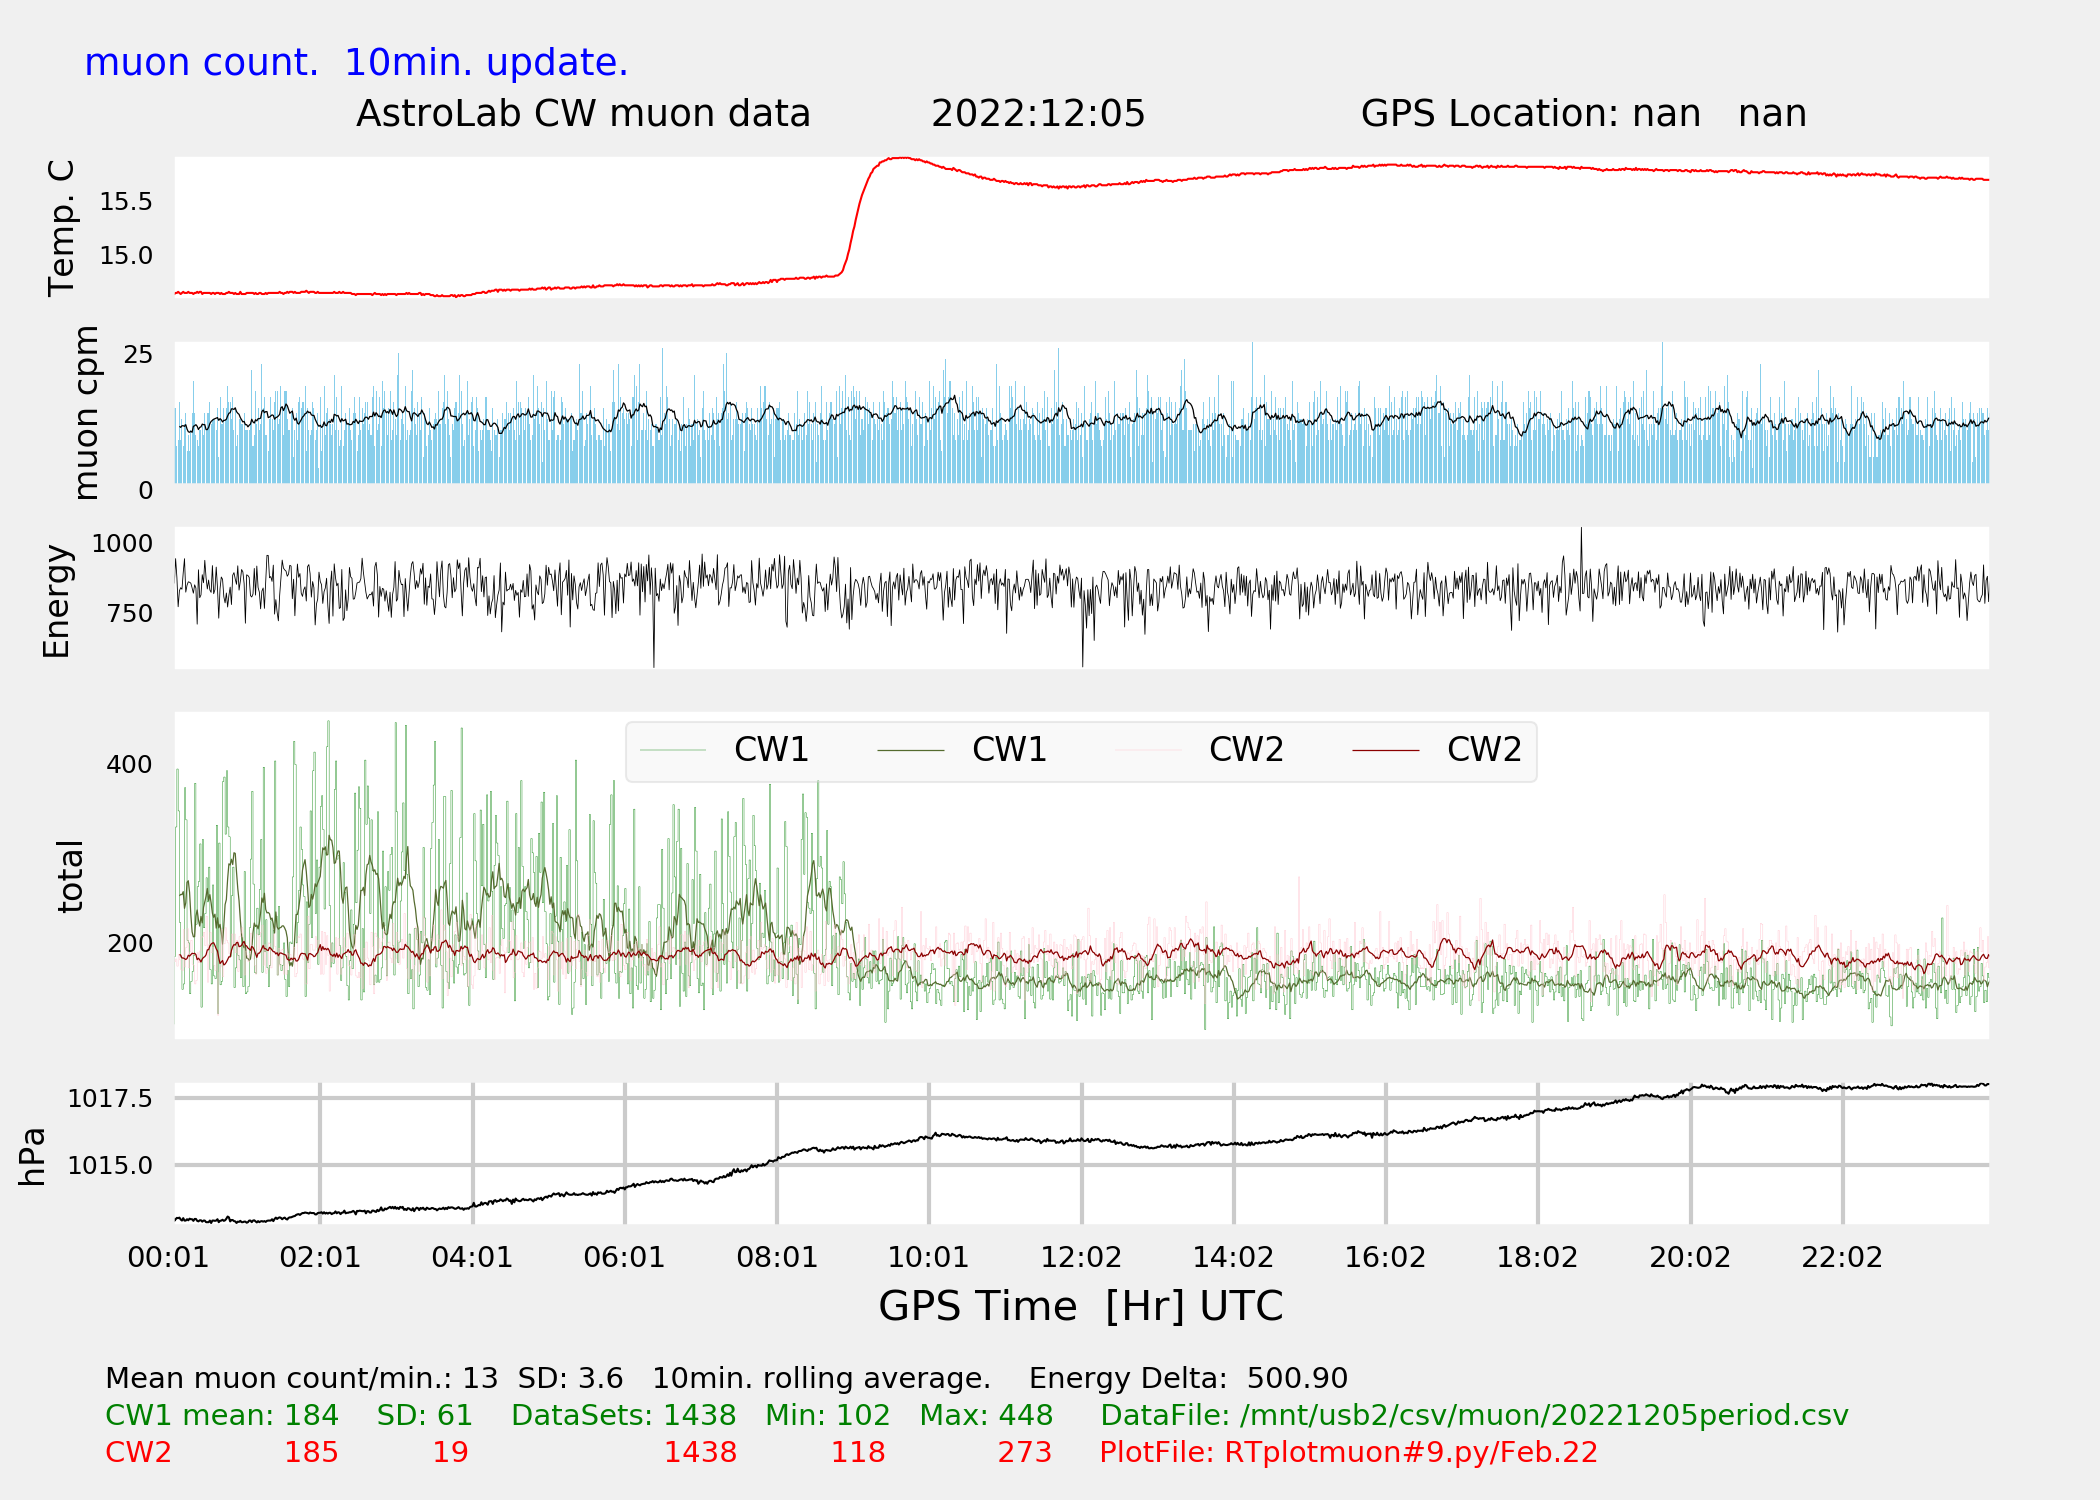
Task: Click the 08:01 time axis label
Action: [x=777, y=1258]
